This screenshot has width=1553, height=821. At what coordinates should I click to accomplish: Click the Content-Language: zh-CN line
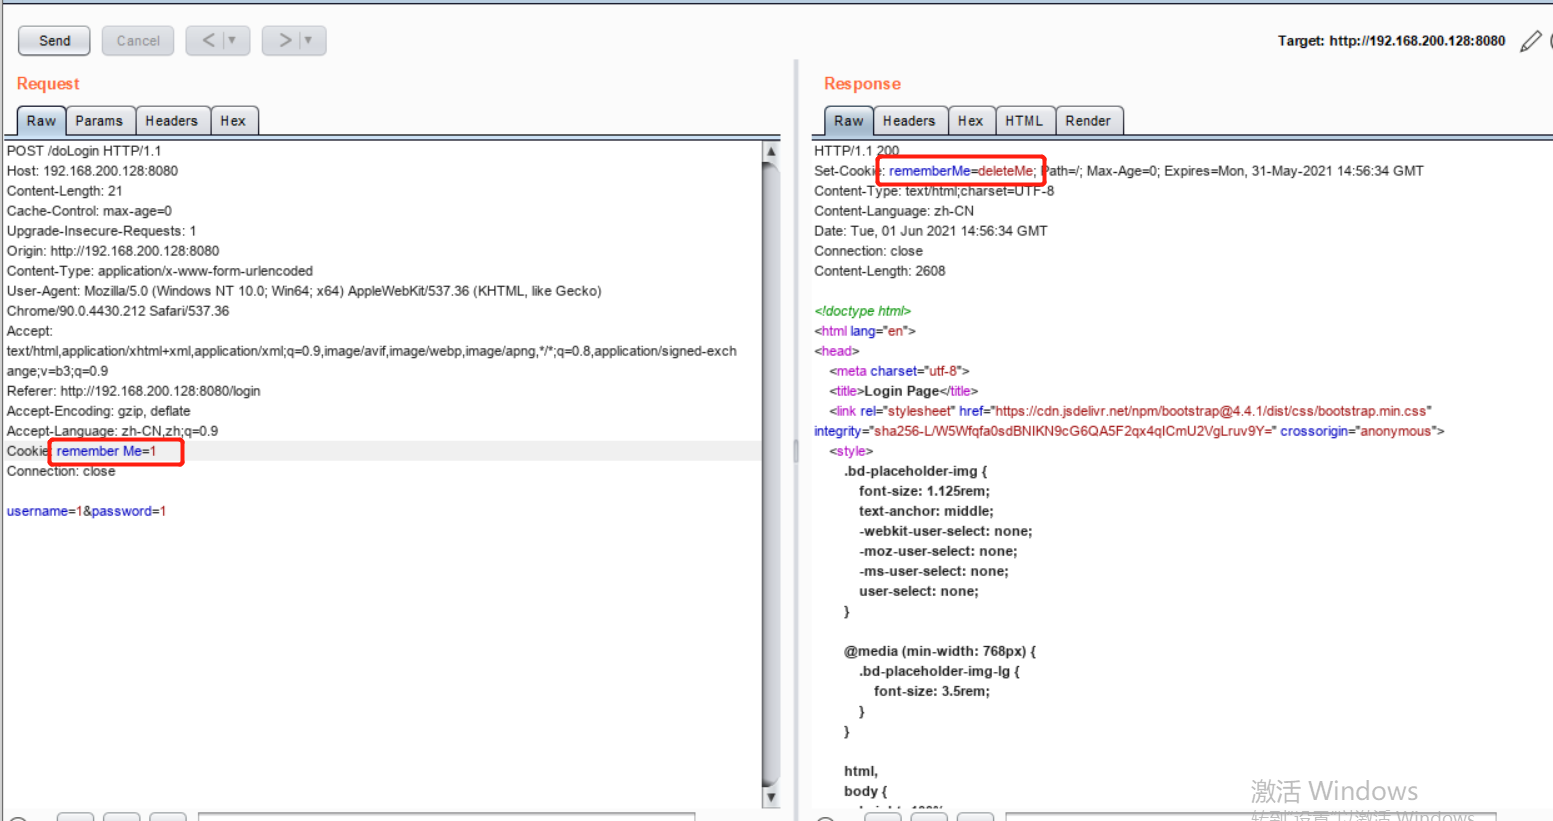pyautogui.click(x=893, y=211)
